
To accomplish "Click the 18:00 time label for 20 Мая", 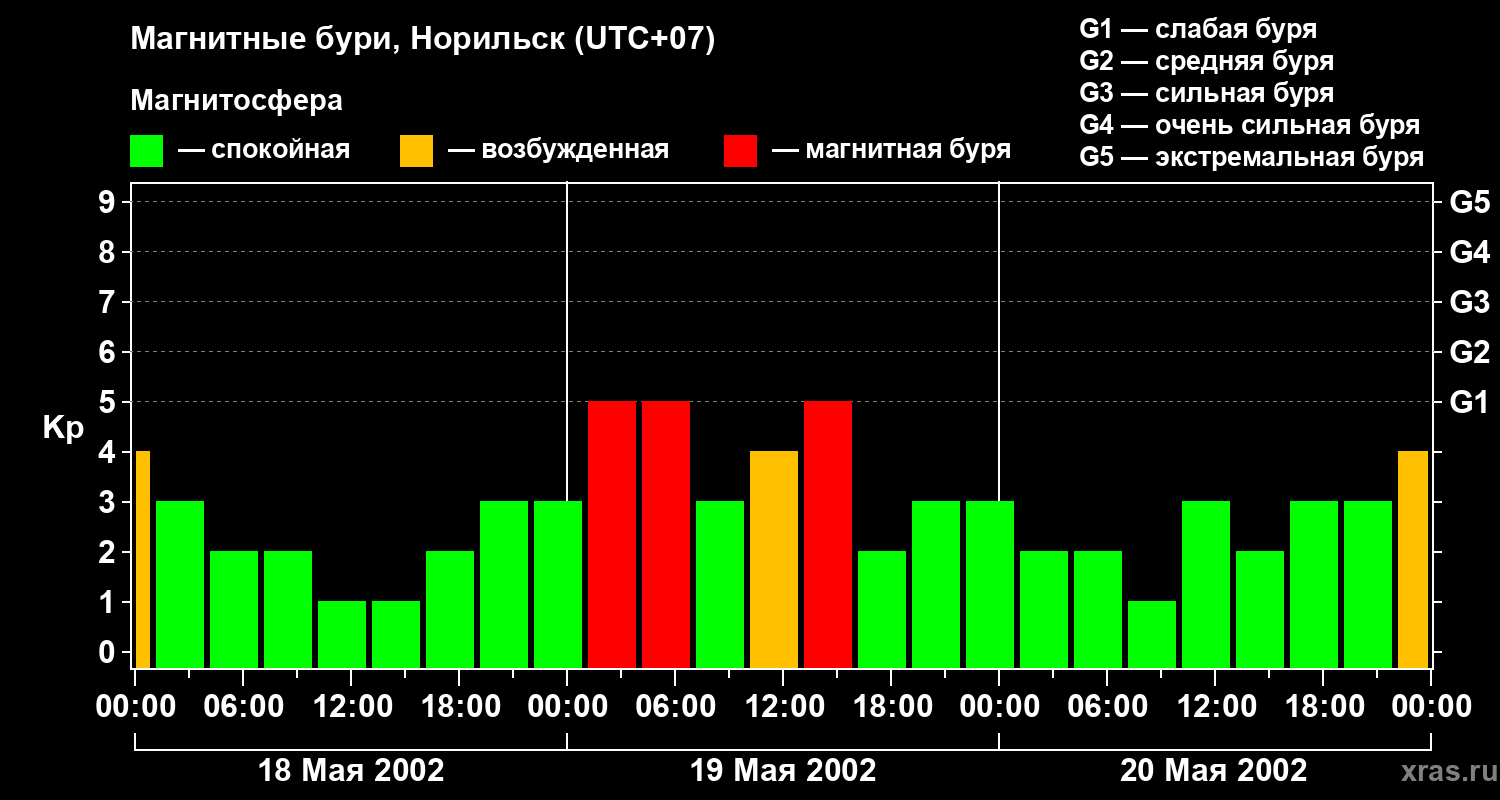I will (x=1323, y=707).
